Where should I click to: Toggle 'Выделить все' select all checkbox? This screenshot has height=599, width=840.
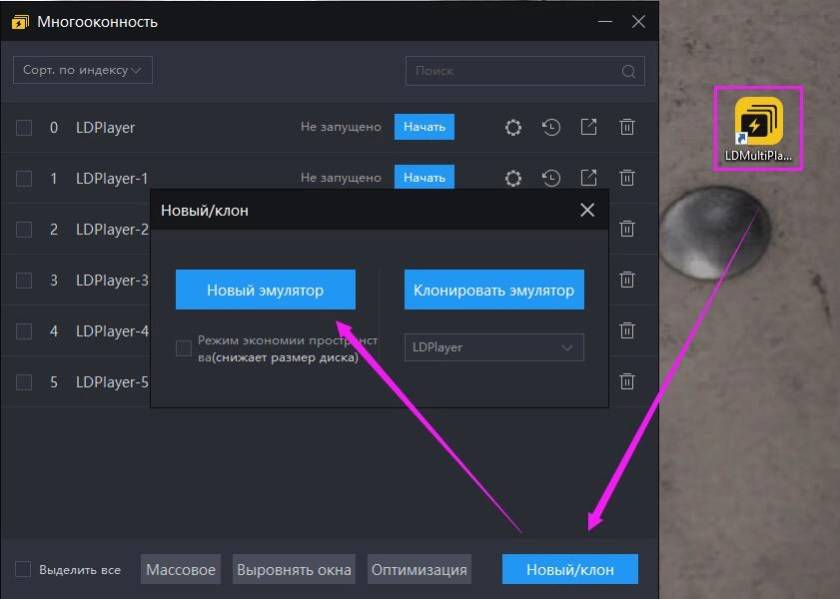tap(23, 569)
